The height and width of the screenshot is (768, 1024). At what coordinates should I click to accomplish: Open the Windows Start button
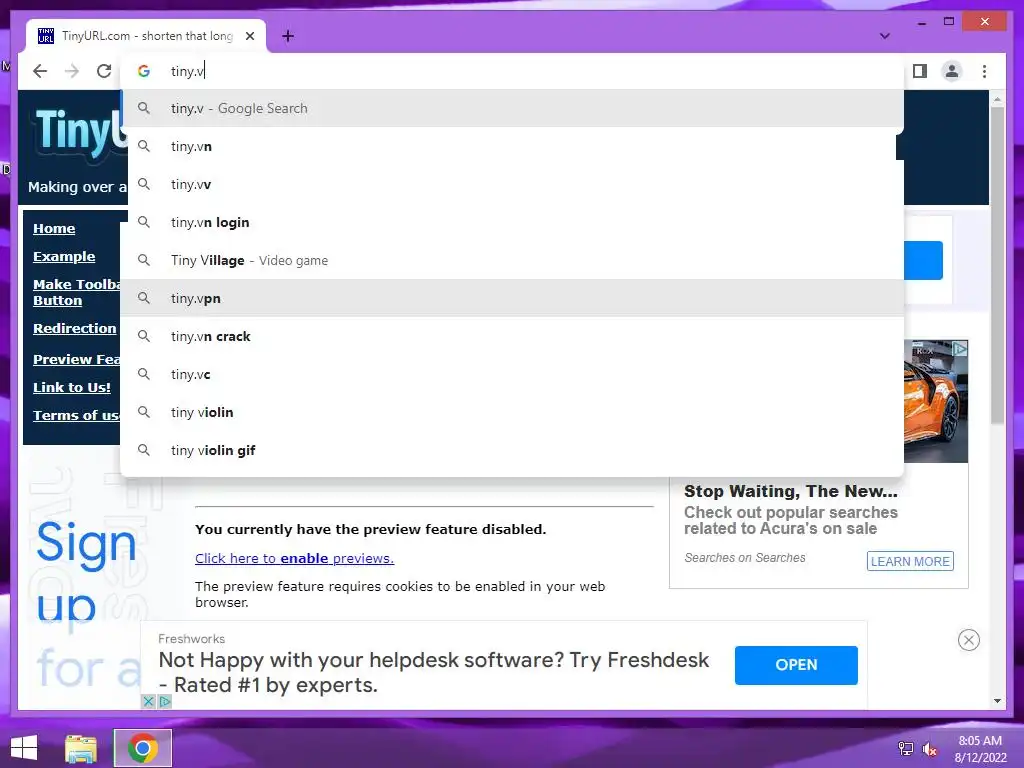[24, 748]
